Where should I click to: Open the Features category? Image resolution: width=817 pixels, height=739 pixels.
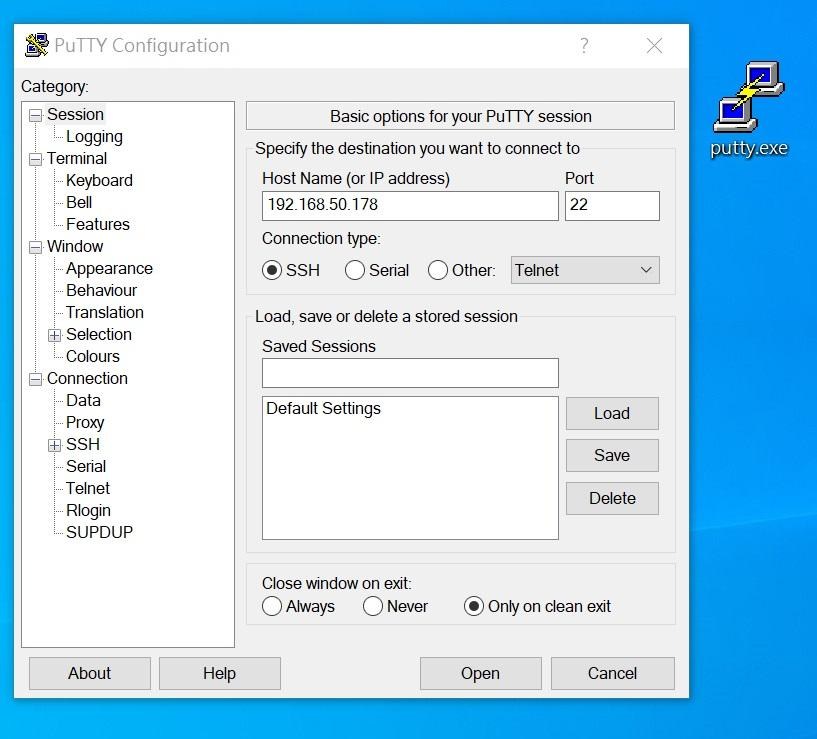(x=98, y=224)
